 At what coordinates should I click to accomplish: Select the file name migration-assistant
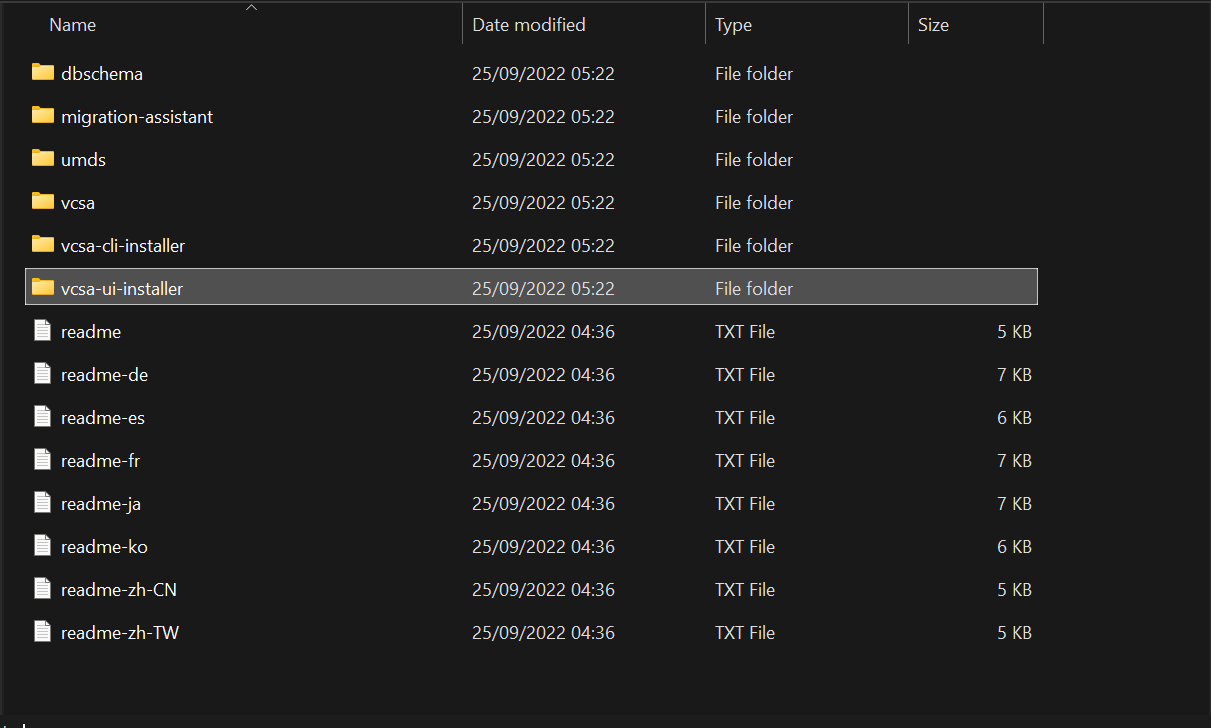[137, 117]
